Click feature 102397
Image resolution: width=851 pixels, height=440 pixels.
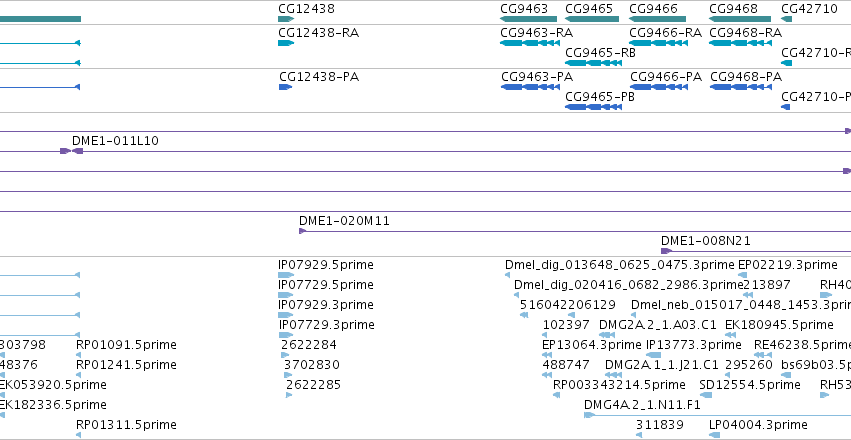pyautogui.click(x=566, y=325)
